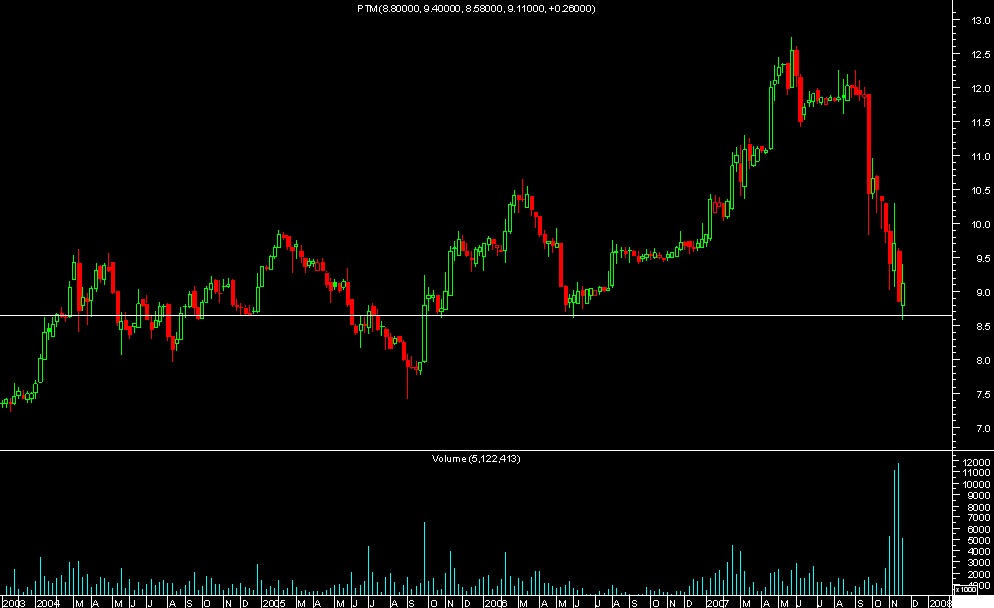Select the 11.5 price axis label

[981, 122]
